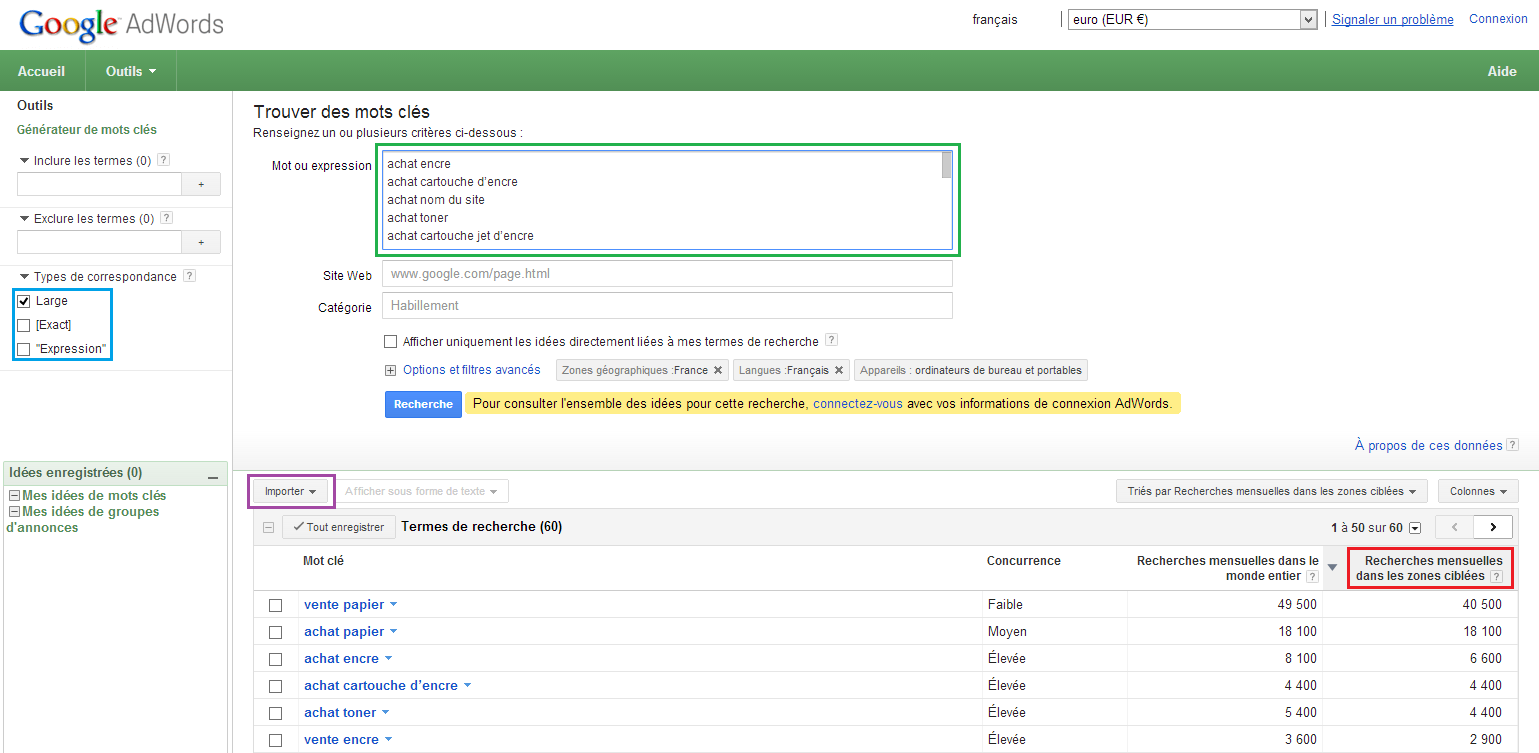Click the connectez-vous link
1539x753 pixels.
(x=858, y=404)
